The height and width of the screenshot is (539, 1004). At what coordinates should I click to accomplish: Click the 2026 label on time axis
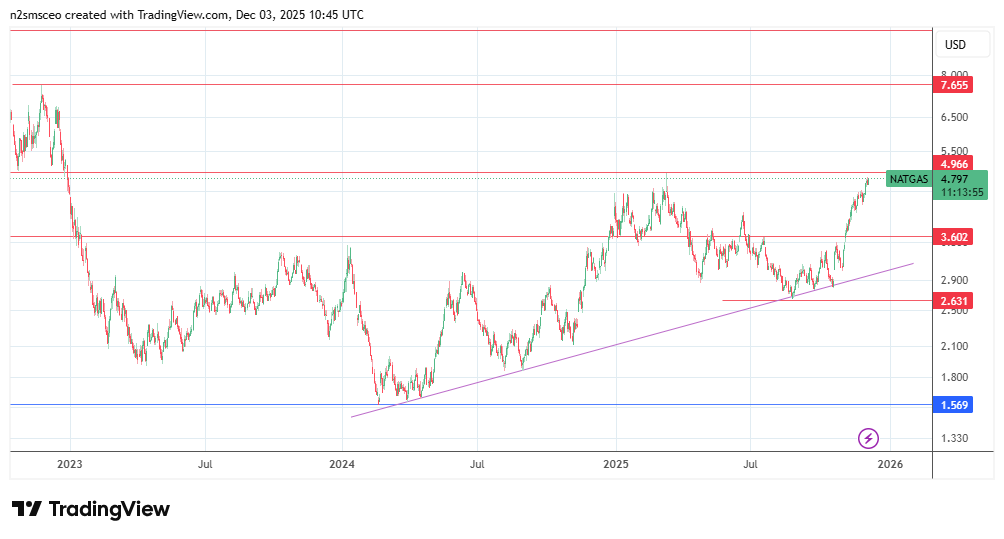pos(890,464)
